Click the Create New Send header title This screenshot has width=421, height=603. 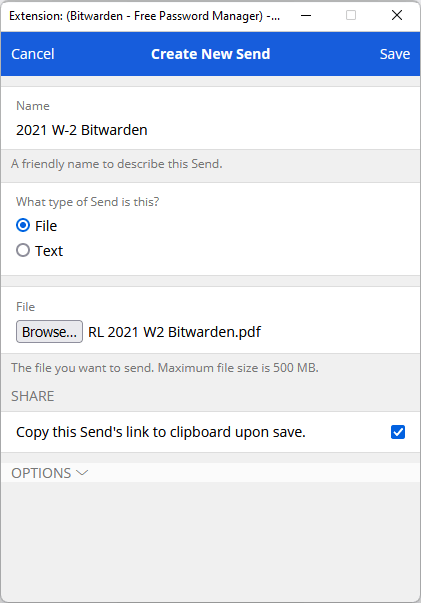point(211,54)
